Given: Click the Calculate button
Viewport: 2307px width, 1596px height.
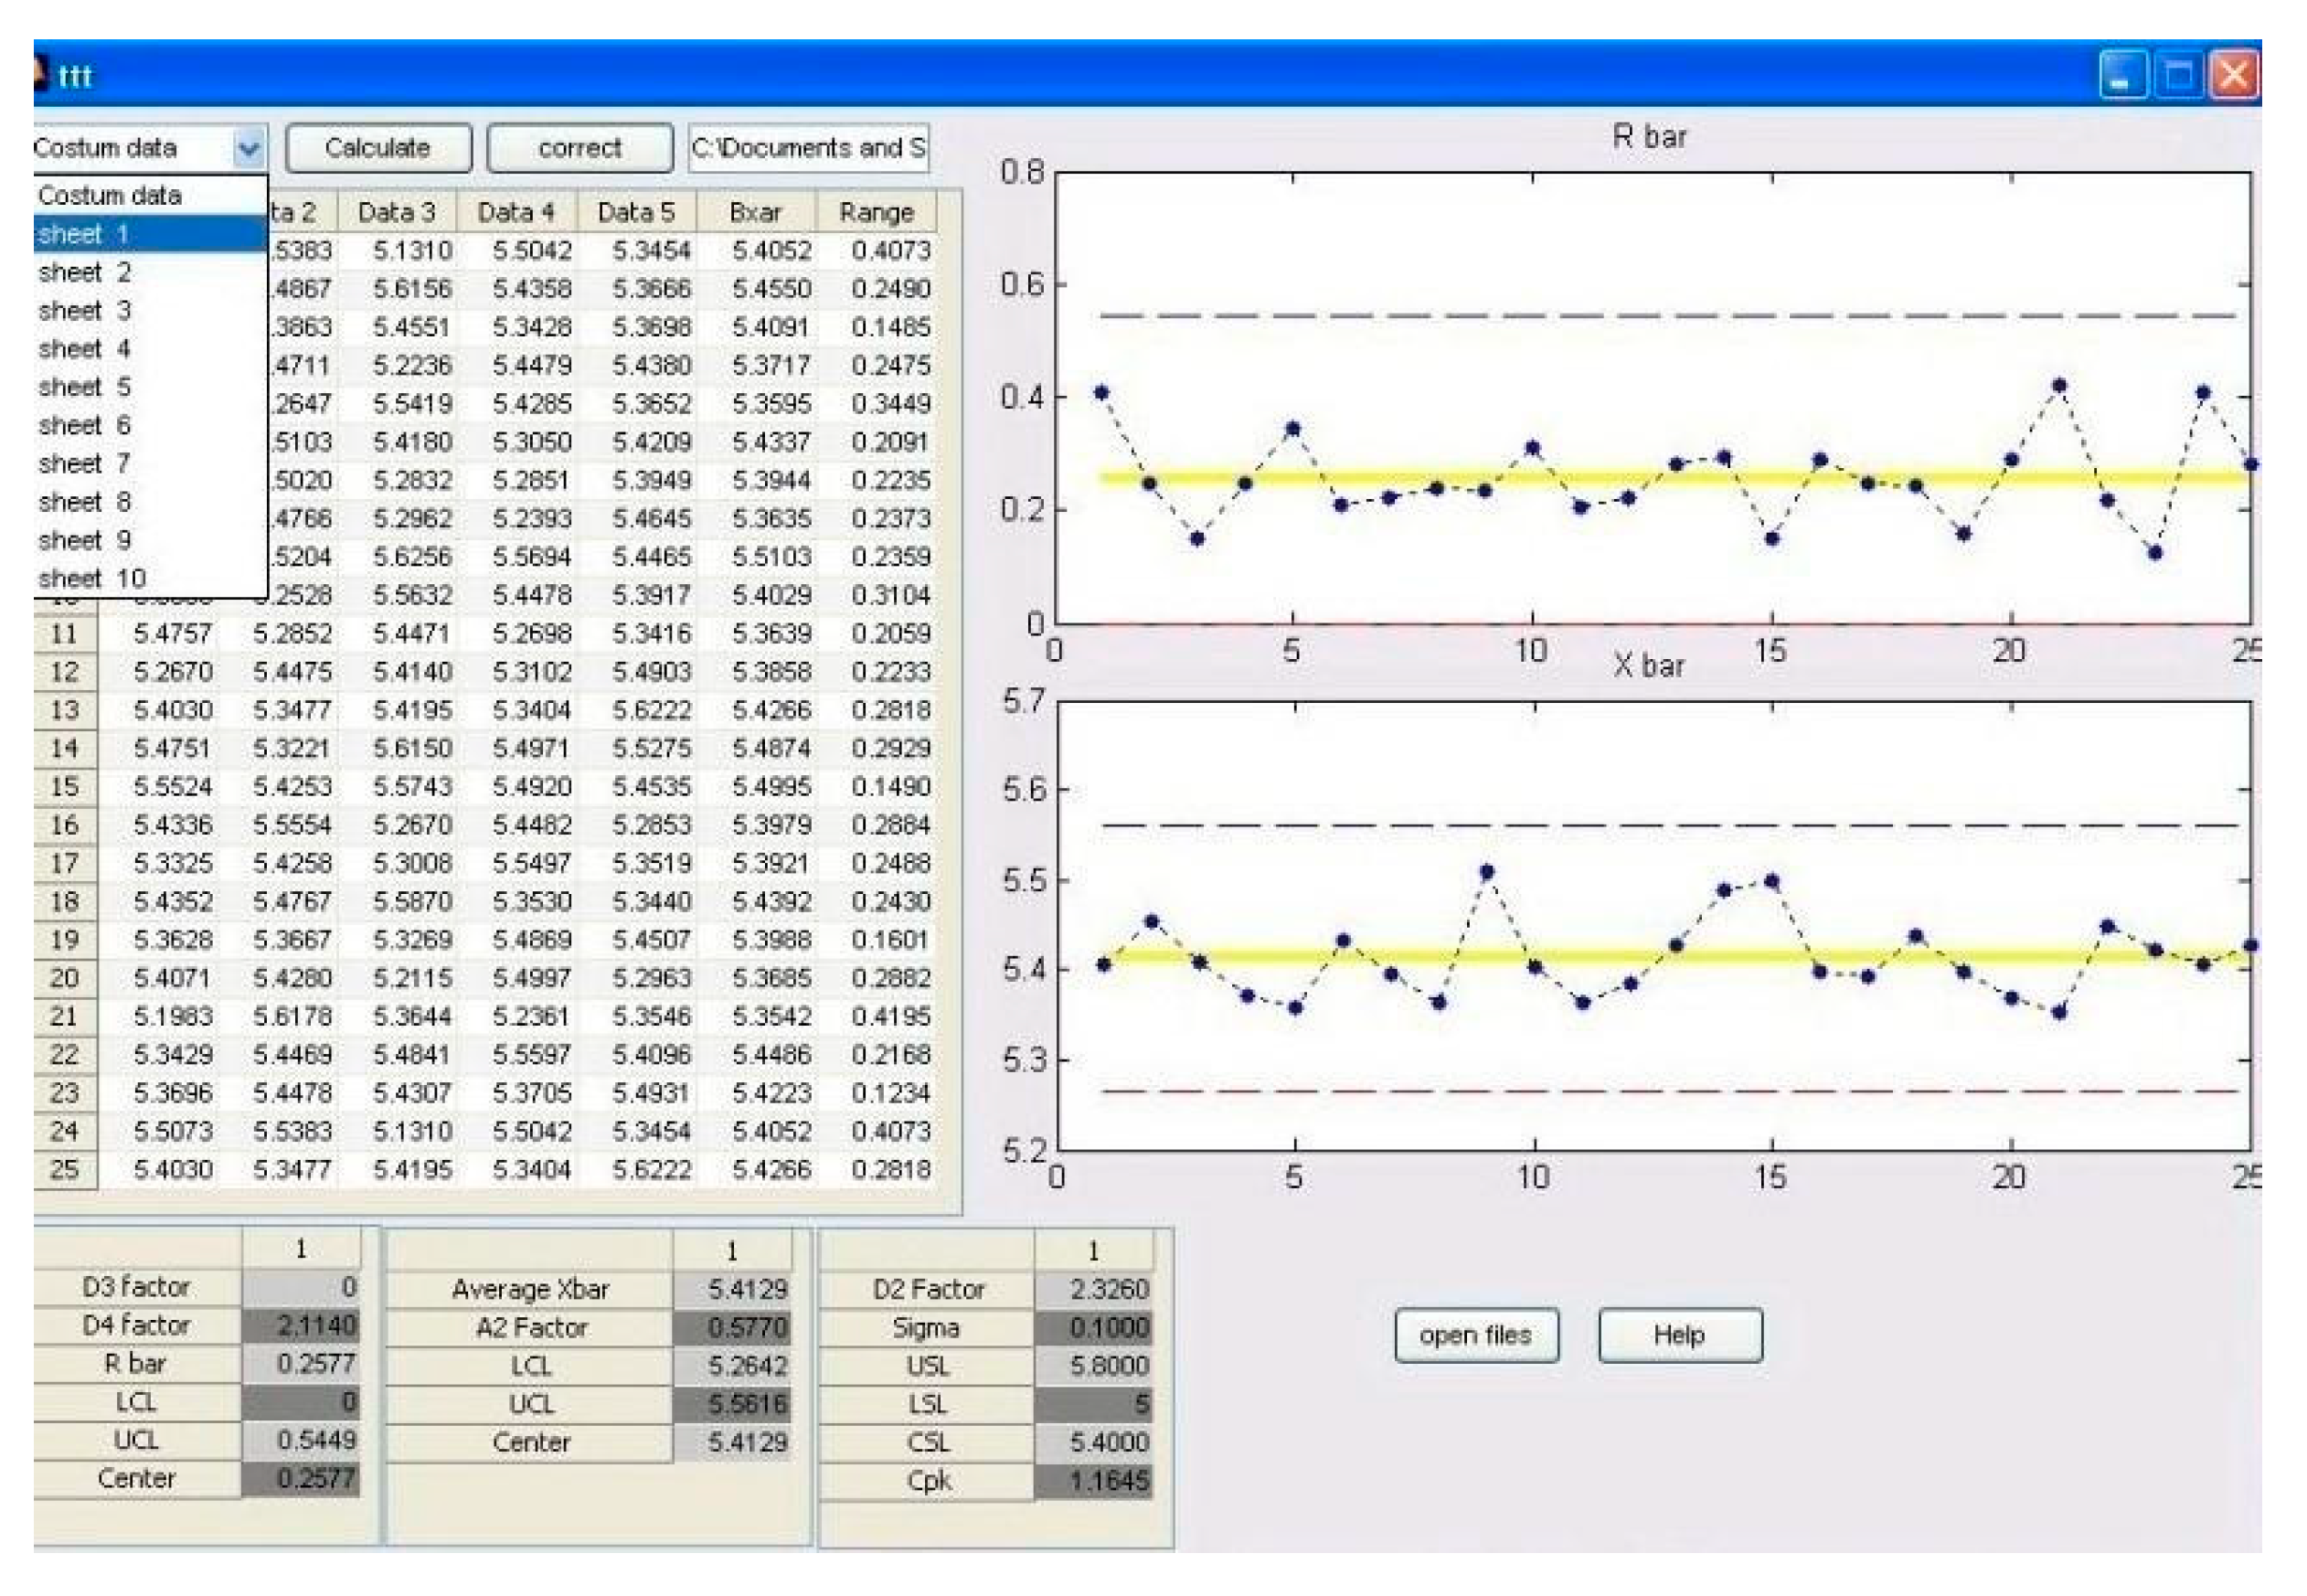Looking at the screenshot, I should (378, 147).
